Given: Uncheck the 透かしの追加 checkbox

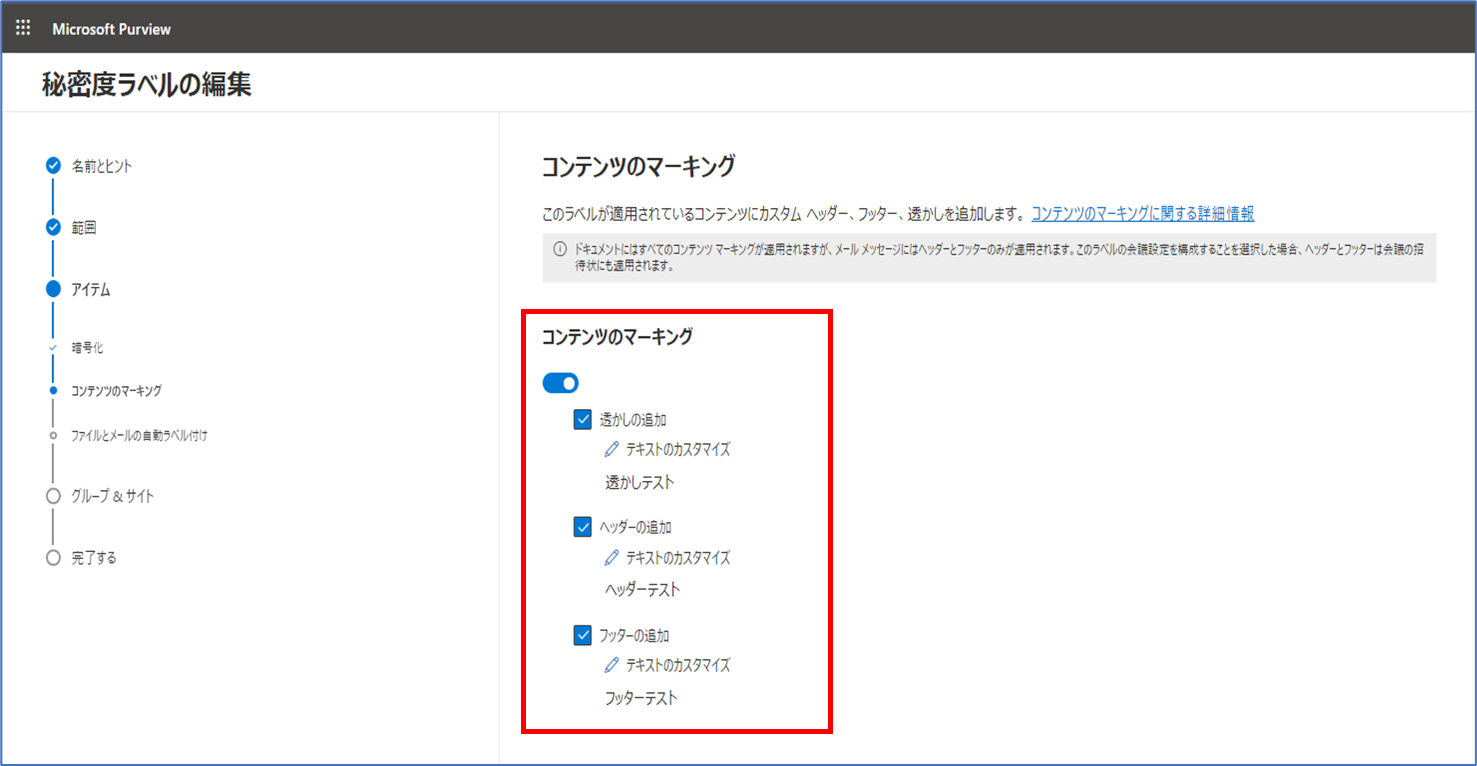Looking at the screenshot, I should [583, 420].
